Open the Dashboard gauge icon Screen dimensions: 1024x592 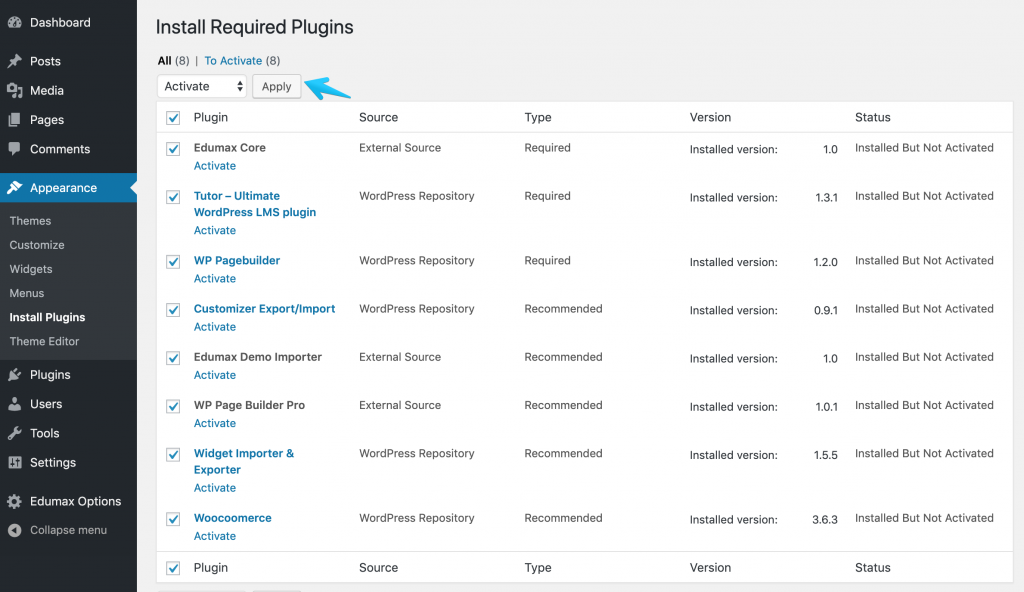(x=14, y=22)
